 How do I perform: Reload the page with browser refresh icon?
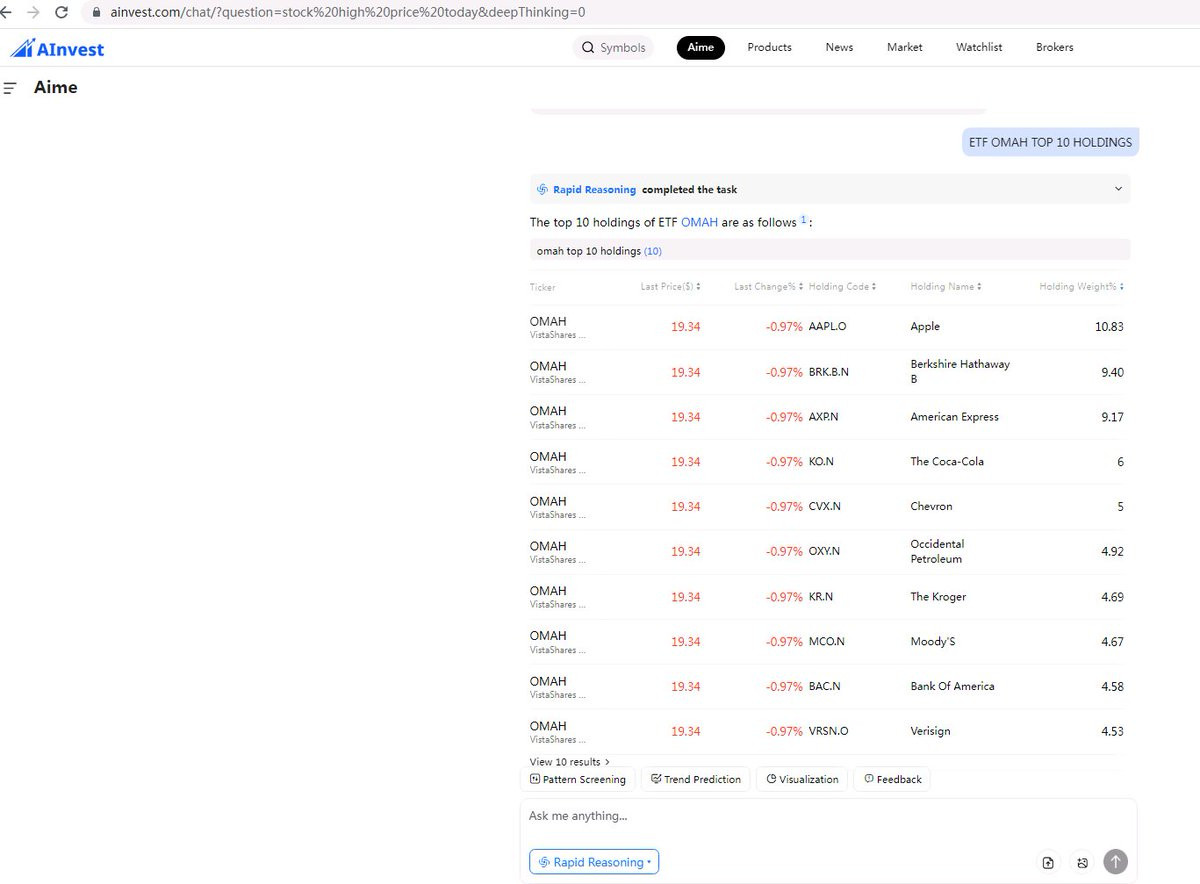61,13
